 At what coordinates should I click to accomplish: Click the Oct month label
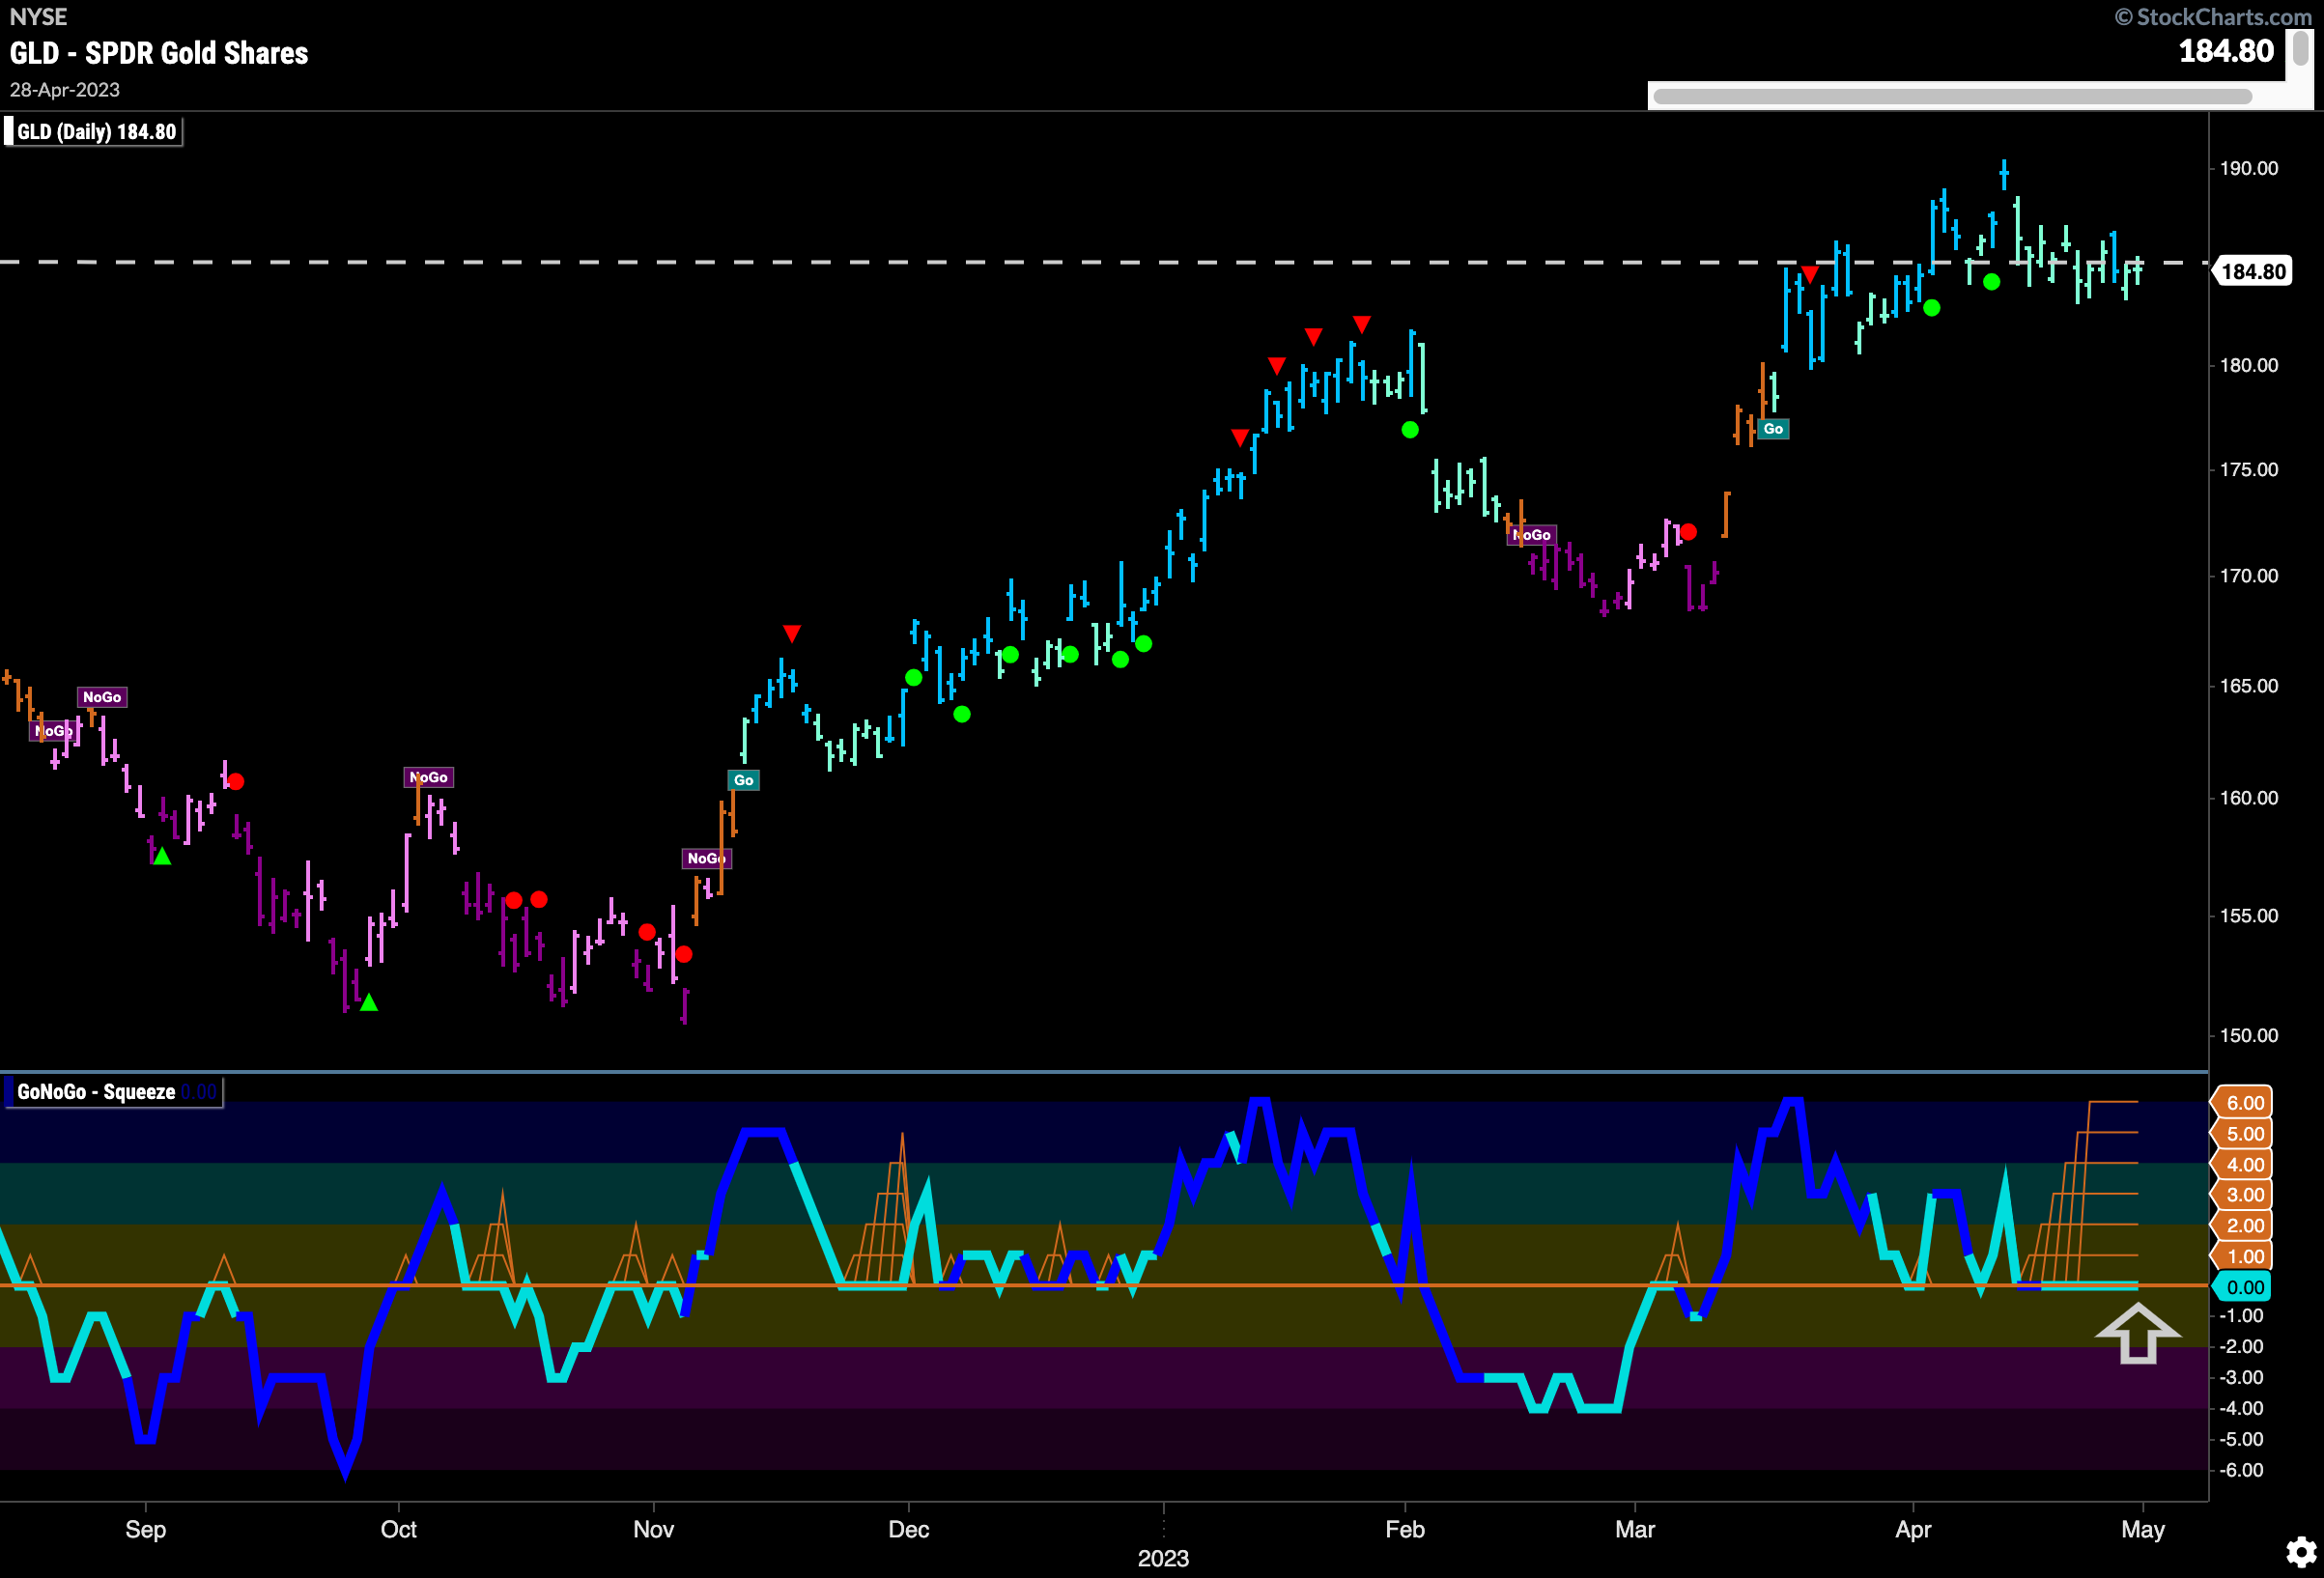[x=399, y=1529]
